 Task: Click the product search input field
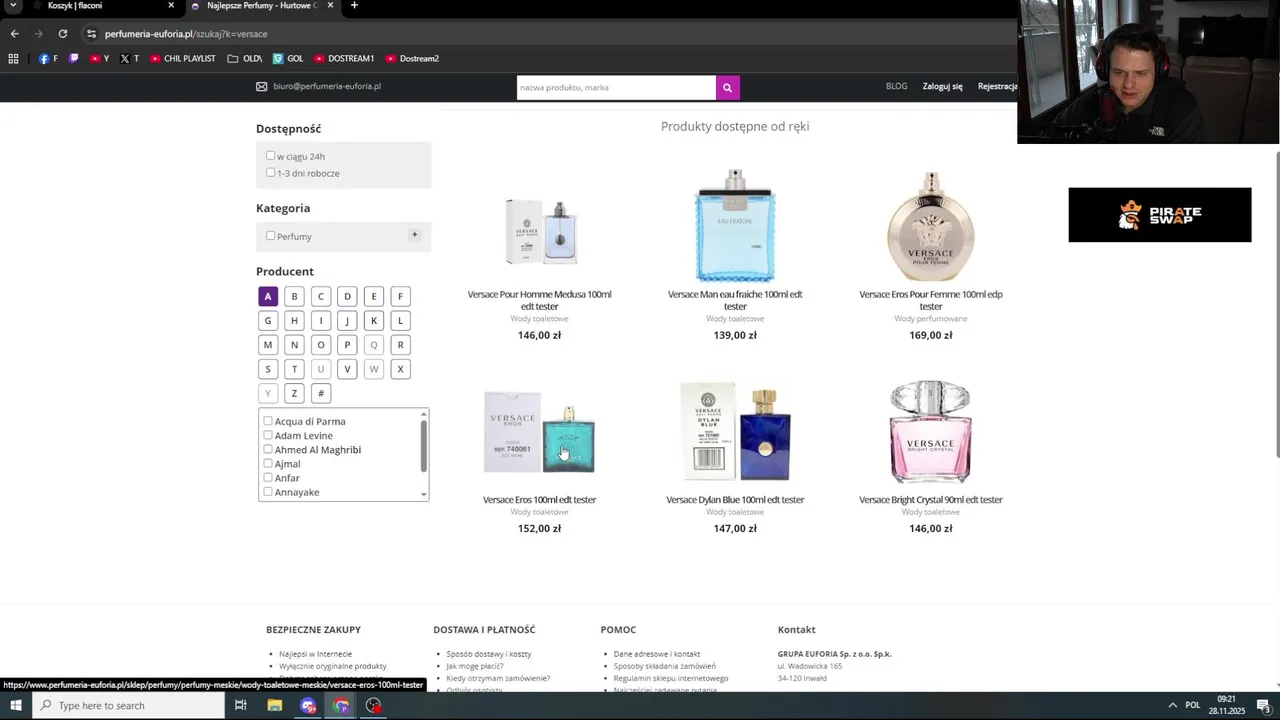616,88
